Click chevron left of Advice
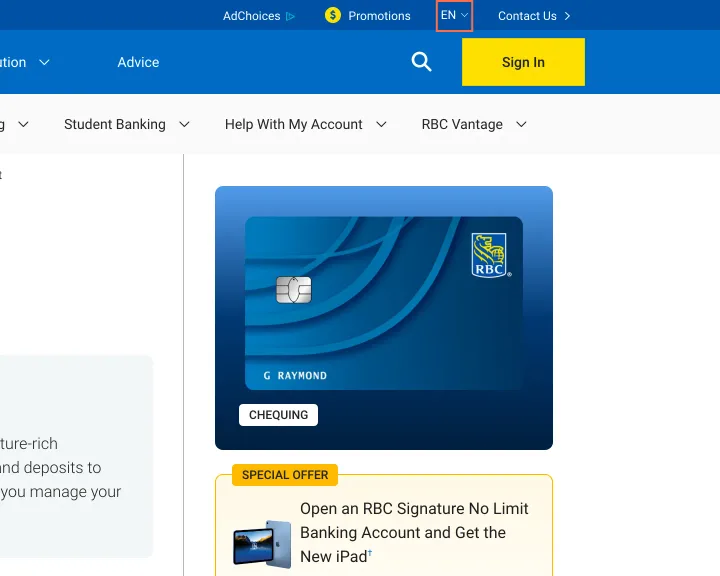The height and width of the screenshot is (576, 720). pyautogui.click(x=44, y=62)
